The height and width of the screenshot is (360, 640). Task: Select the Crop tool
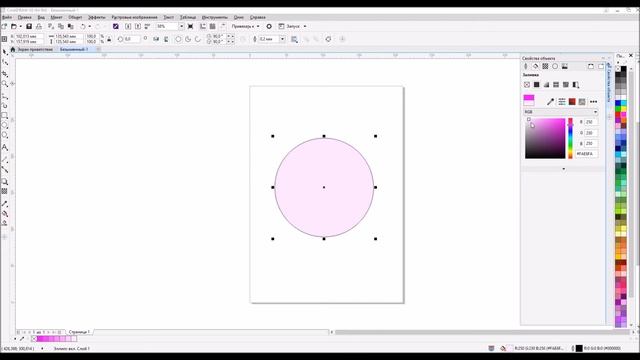click(5, 73)
